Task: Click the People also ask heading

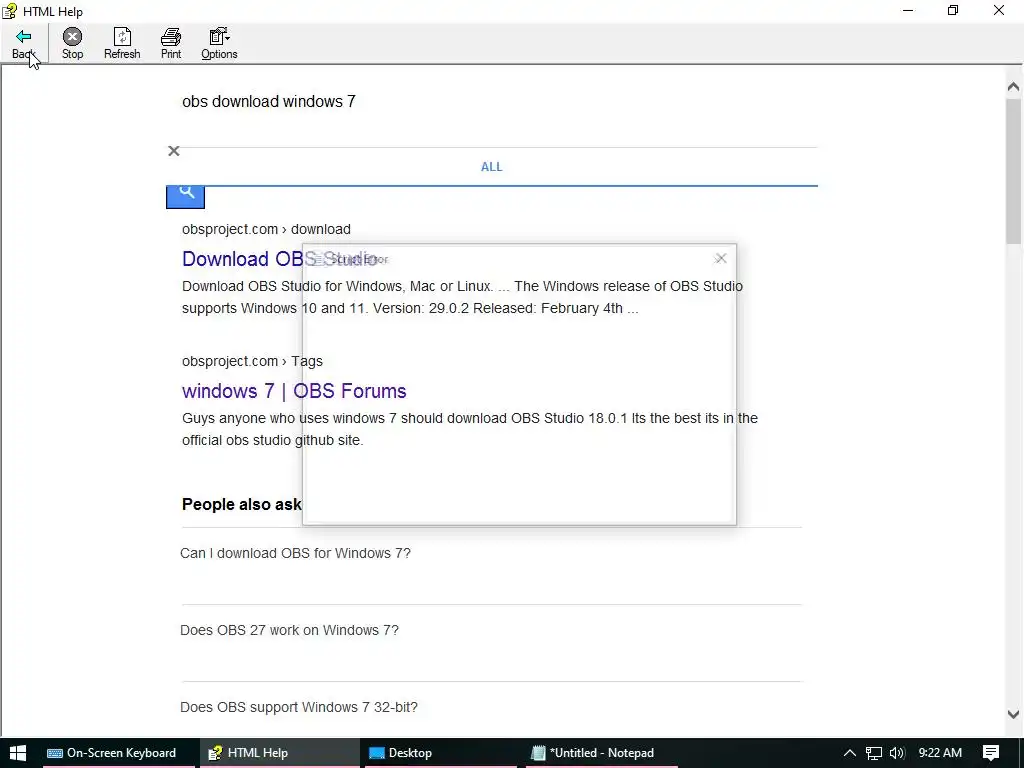Action: pyautogui.click(x=242, y=504)
